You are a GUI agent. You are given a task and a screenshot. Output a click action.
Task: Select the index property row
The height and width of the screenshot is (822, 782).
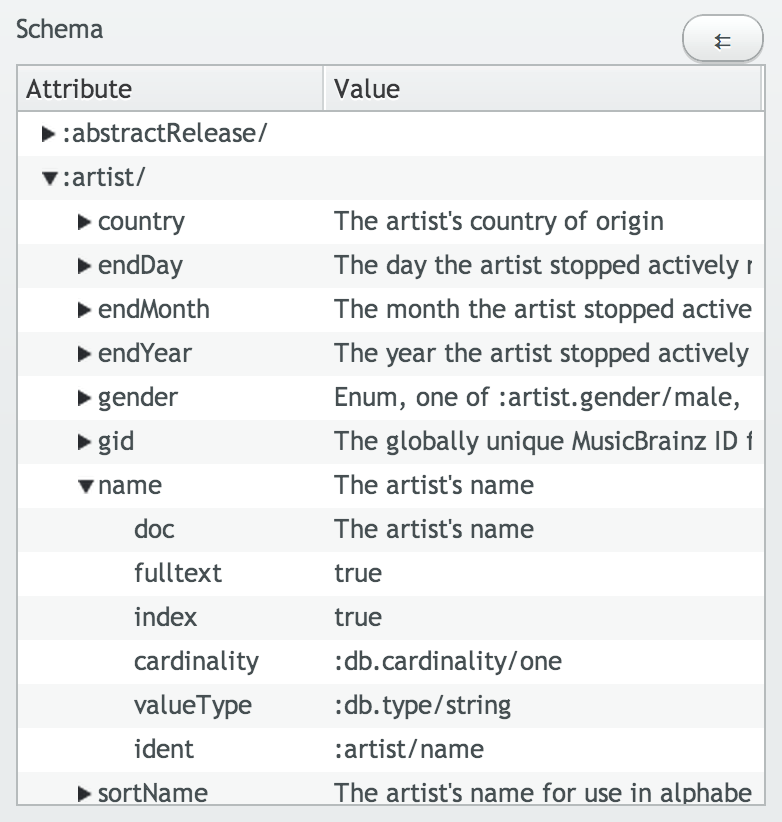[x=390, y=618]
